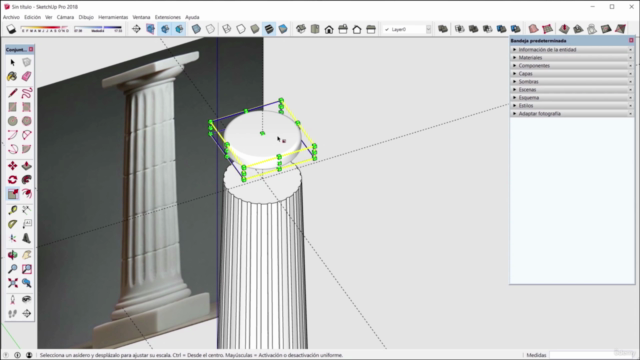Image resolution: width=640 pixels, height=360 pixels.
Task: Expand the Estilos panel
Action: 572,105
